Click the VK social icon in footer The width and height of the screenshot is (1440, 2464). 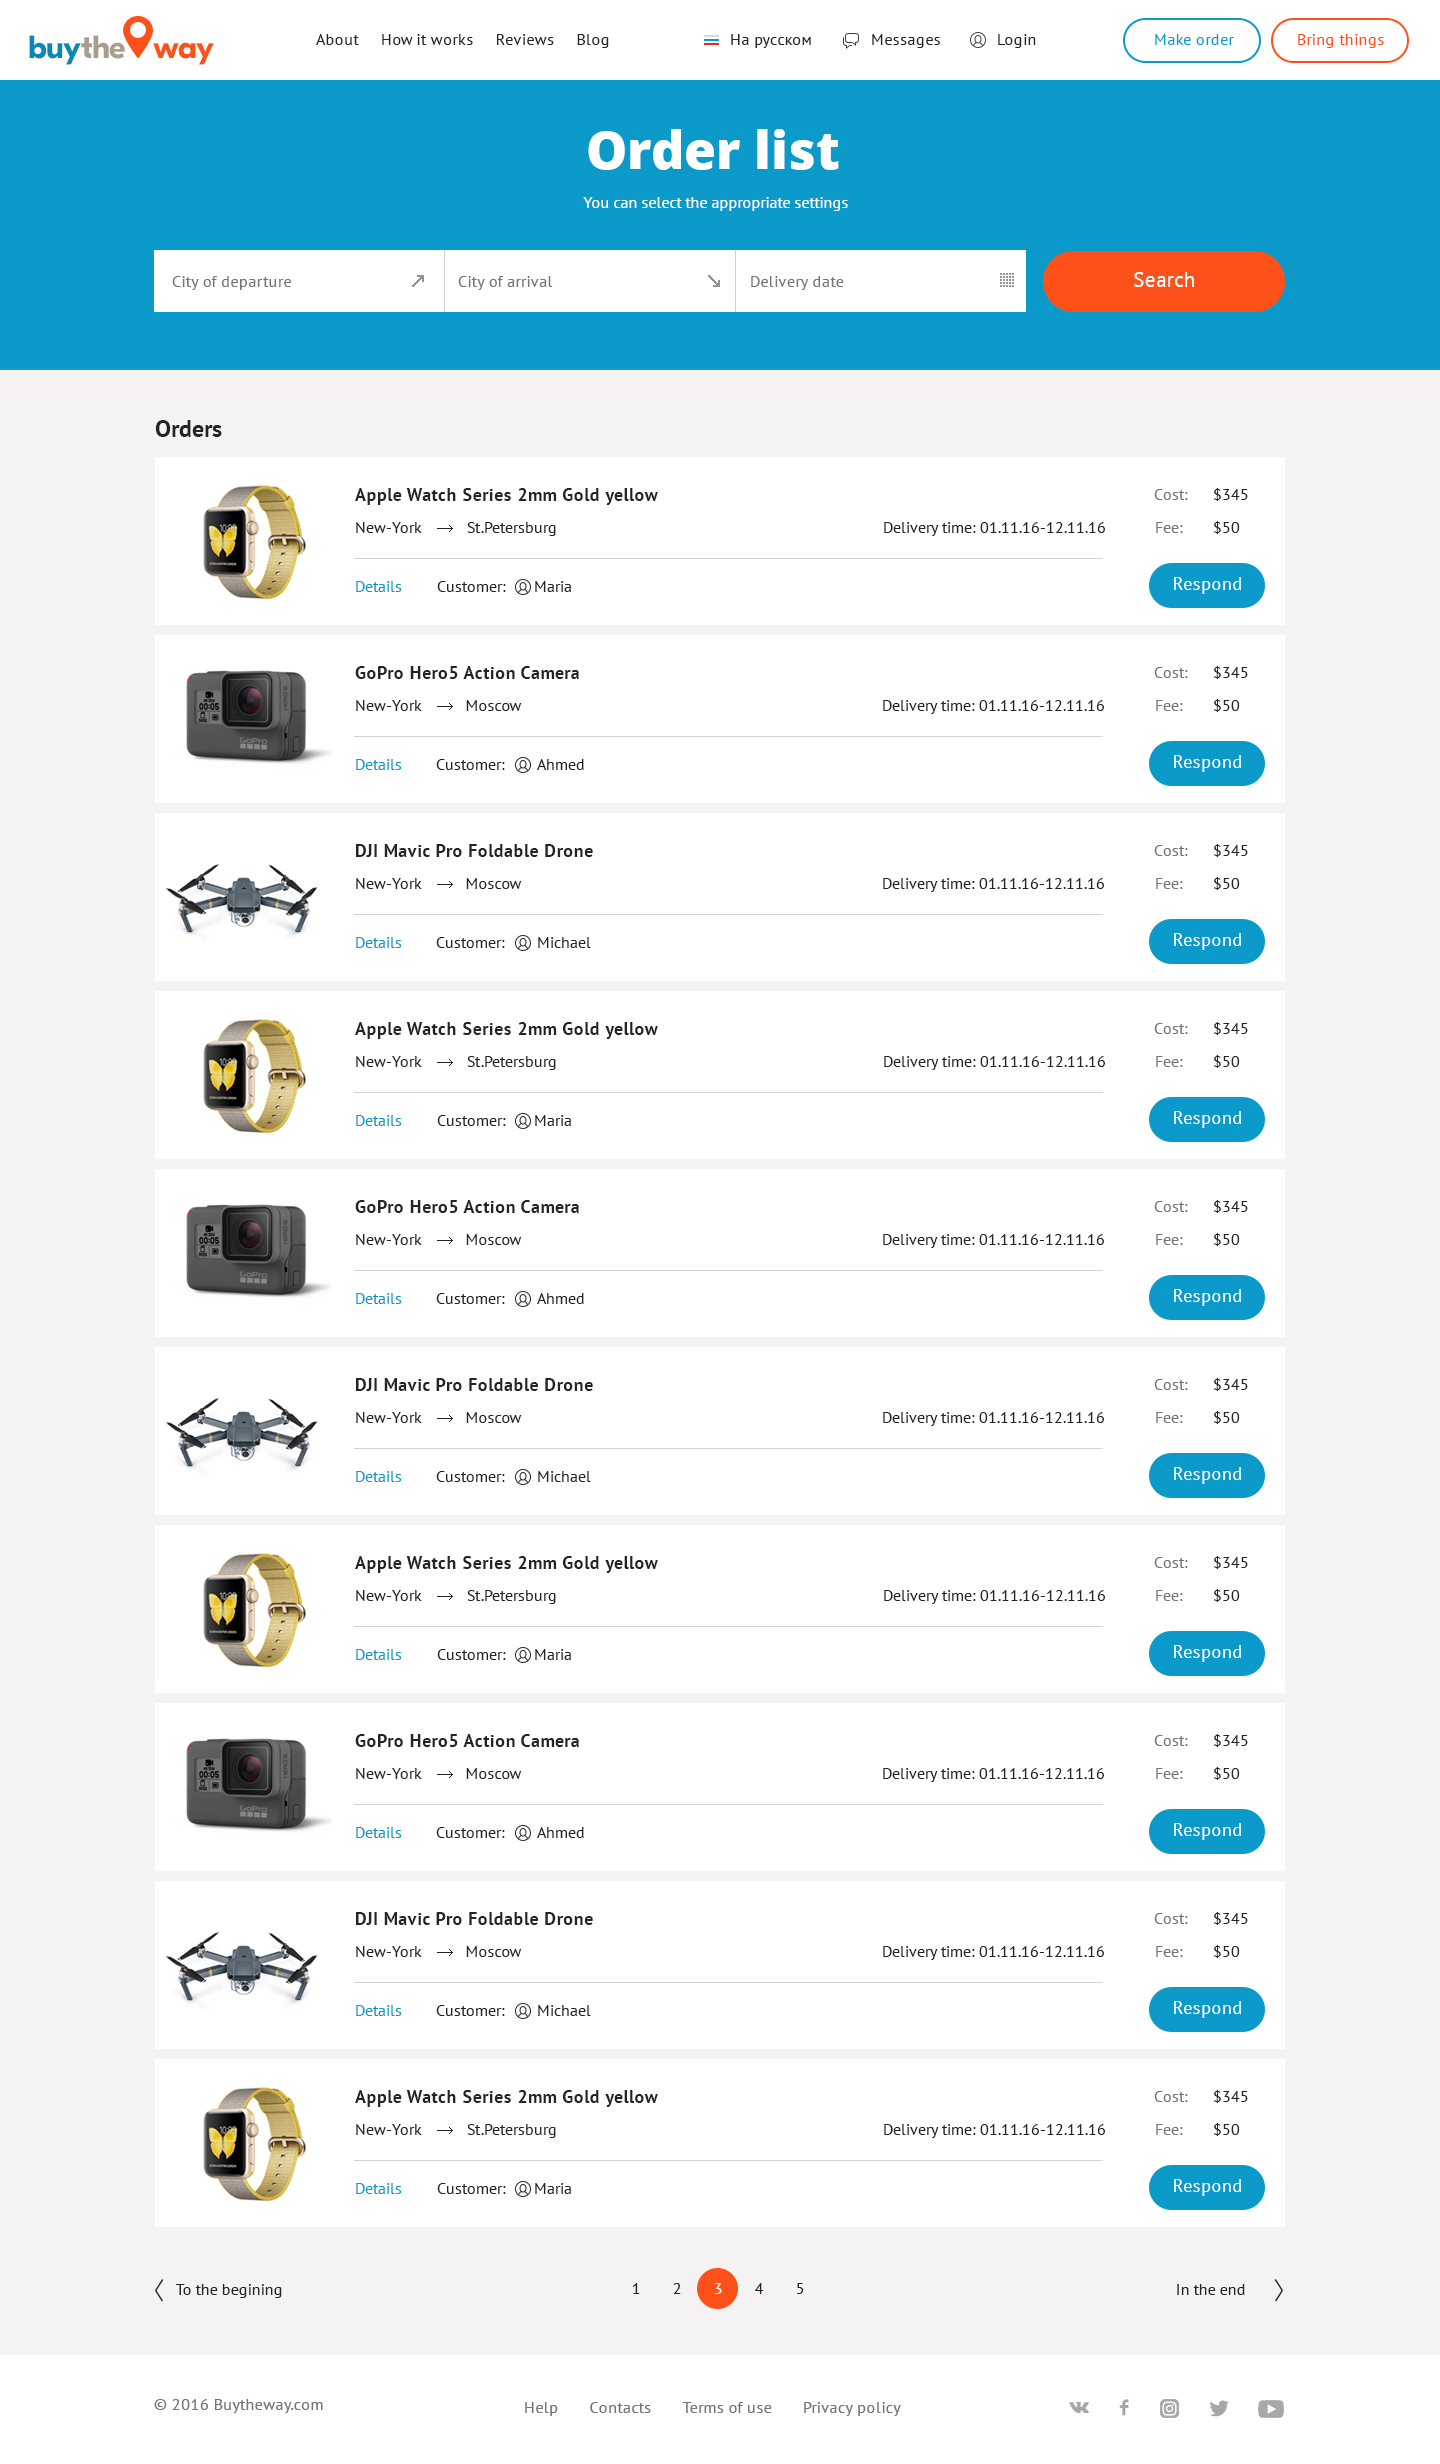[1079, 2407]
